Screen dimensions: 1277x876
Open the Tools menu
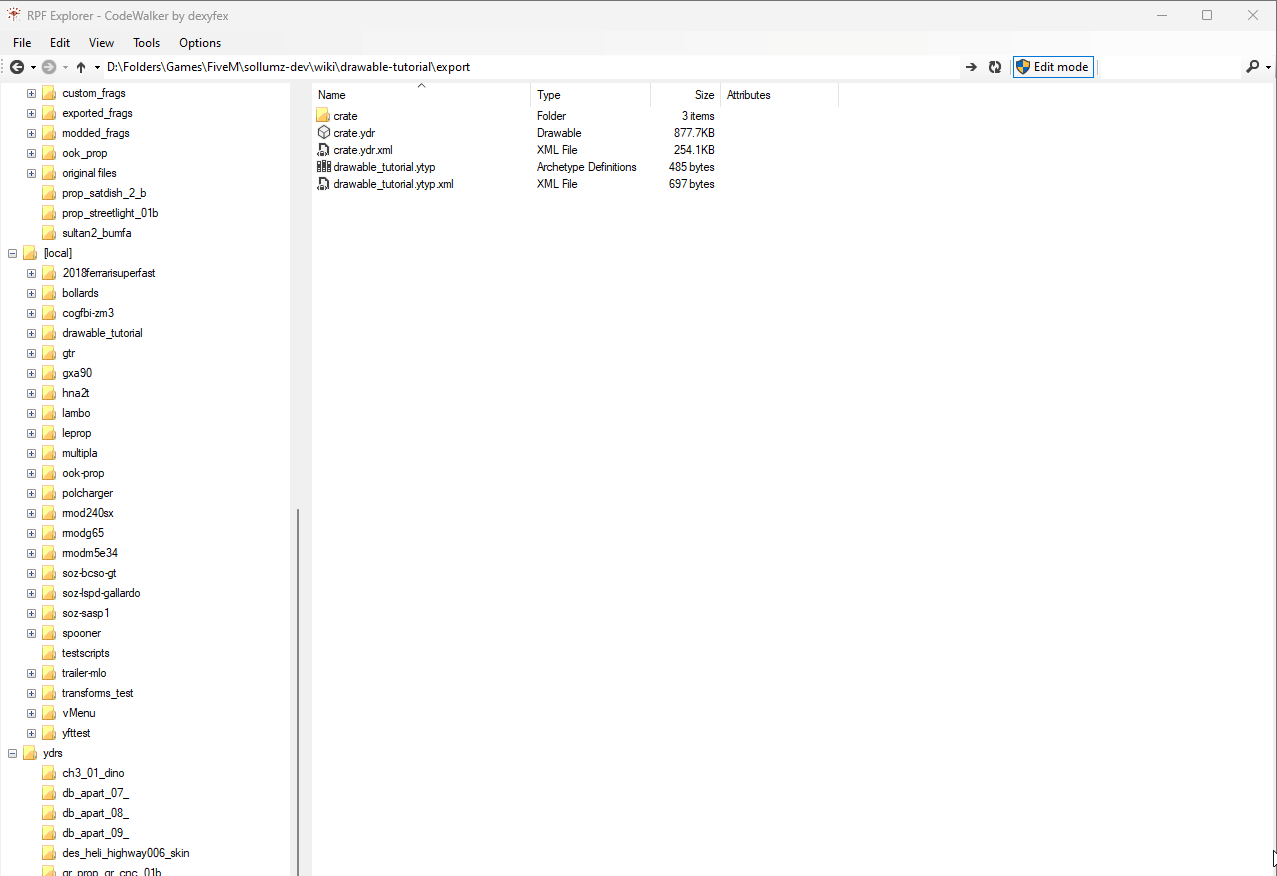point(146,43)
